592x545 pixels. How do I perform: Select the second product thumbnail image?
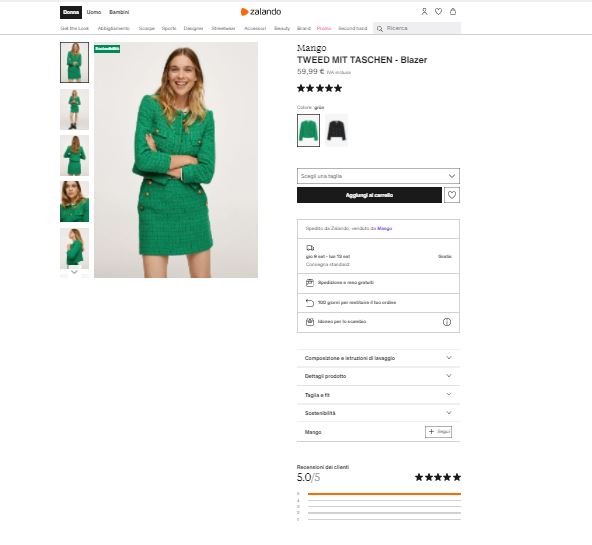[74, 109]
